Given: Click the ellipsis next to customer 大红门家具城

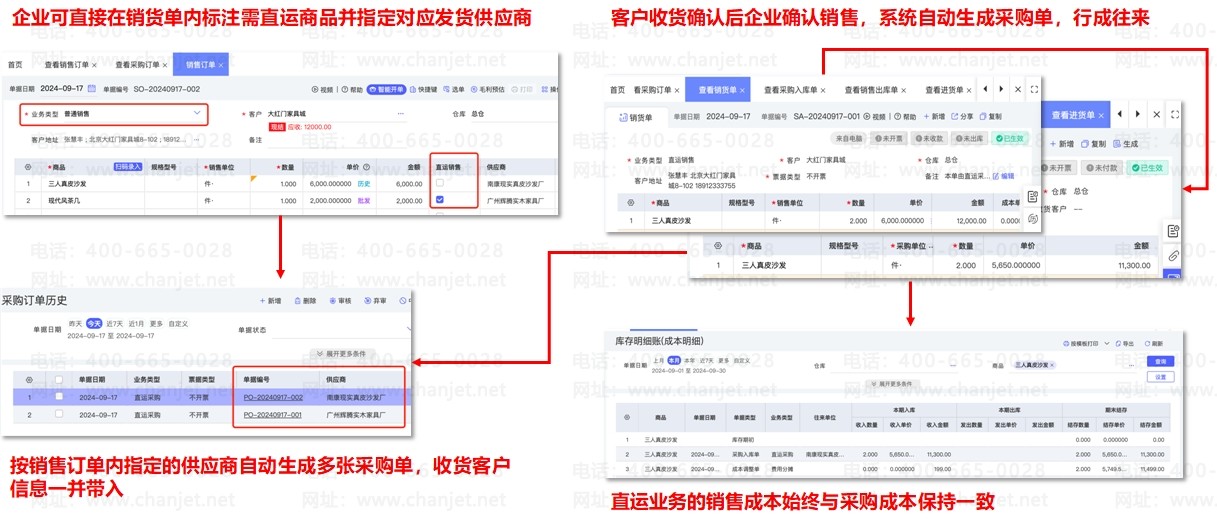Looking at the screenshot, I should pos(401,113).
